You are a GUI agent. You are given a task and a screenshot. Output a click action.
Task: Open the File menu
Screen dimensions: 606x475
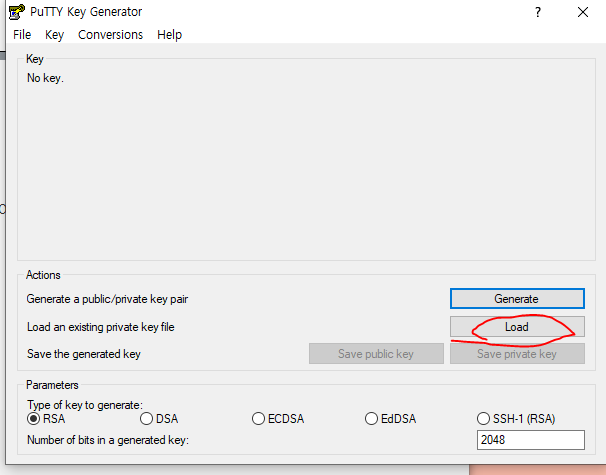click(x=22, y=35)
